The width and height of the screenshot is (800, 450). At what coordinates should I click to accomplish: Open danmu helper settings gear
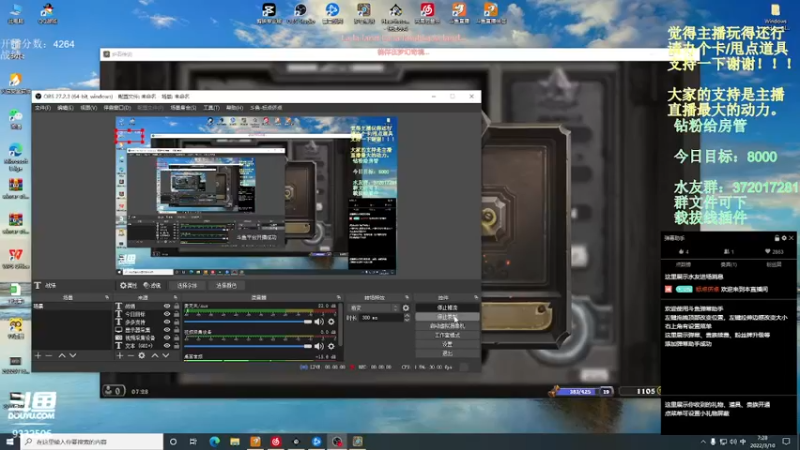[784, 238]
